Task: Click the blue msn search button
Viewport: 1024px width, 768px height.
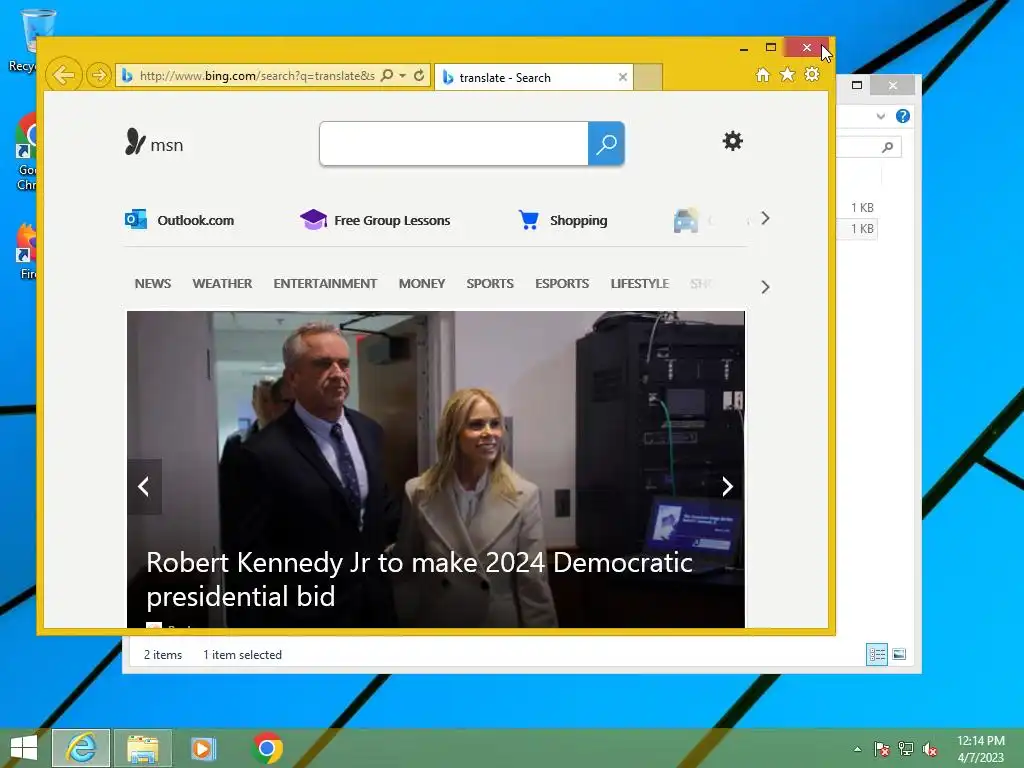Action: (x=606, y=144)
